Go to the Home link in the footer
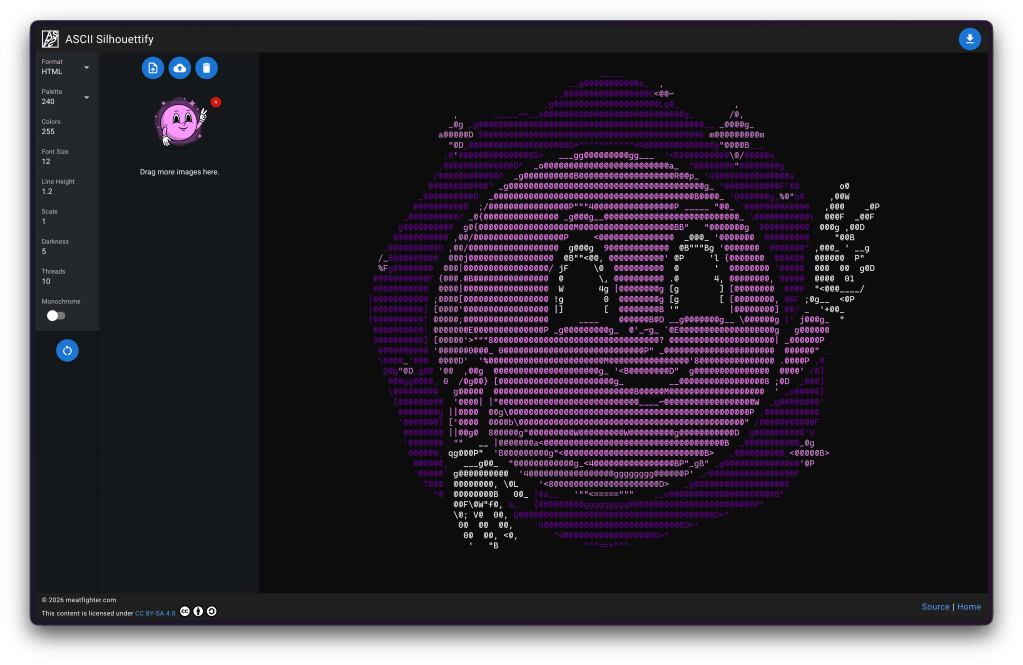Viewport: 1023px width, 665px height. pyautogui.click(x=969, y=607)
